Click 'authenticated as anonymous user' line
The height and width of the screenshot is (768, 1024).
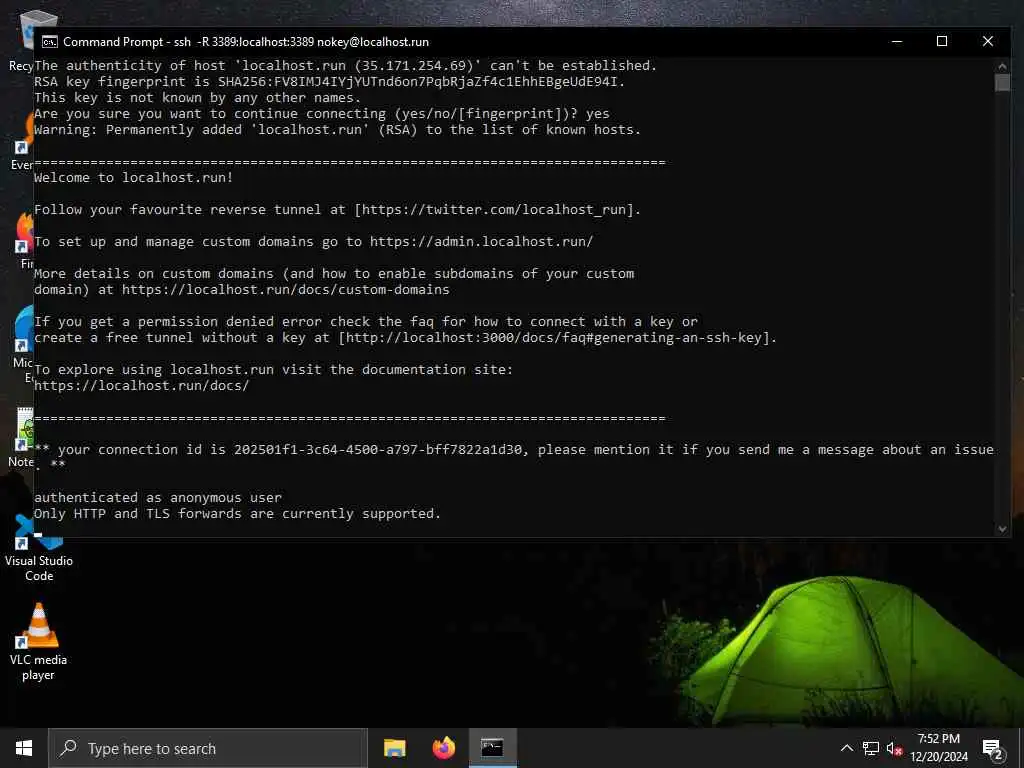(x=158, y=498)
